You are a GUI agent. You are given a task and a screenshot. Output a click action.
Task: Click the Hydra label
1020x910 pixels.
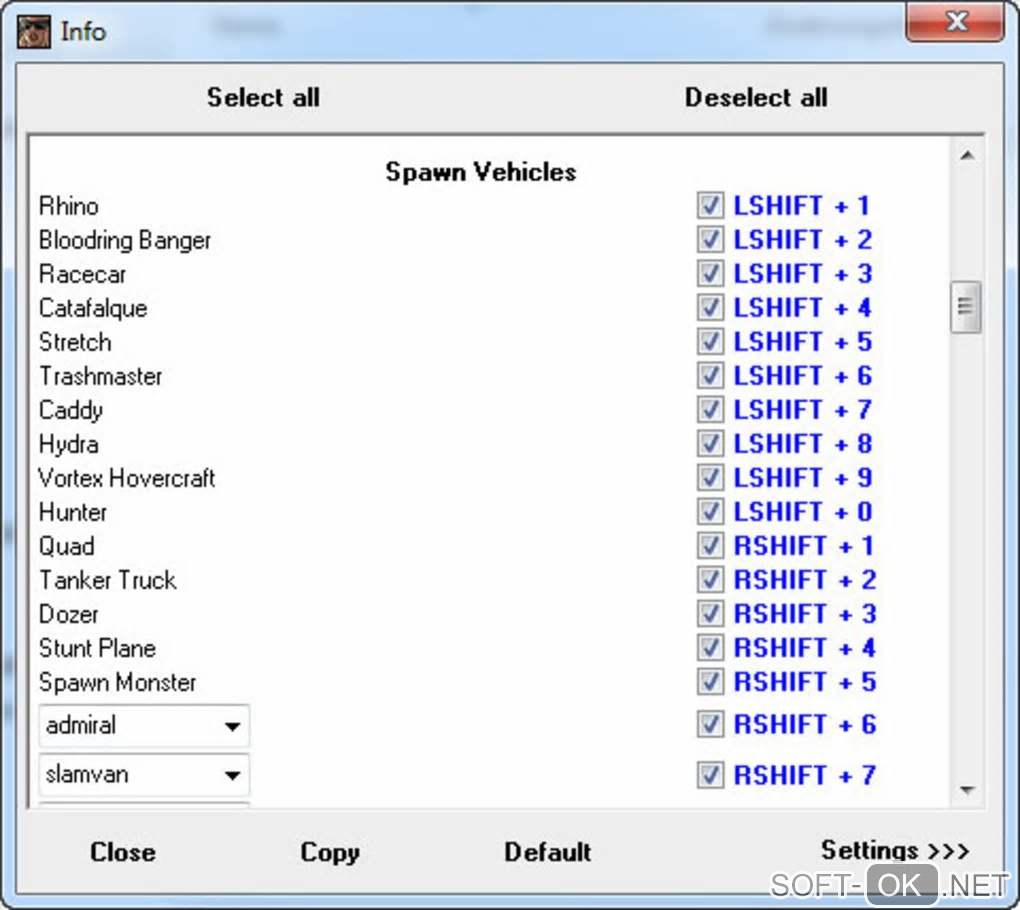pos(69,444)
